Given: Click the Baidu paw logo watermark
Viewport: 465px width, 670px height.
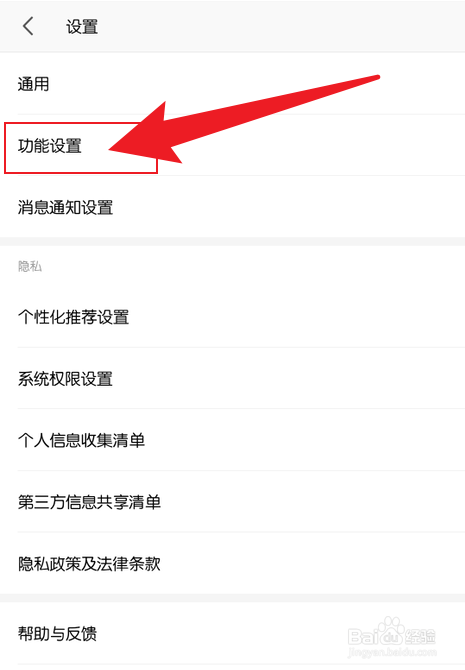Looking at the screenshot, I should [391, 631].
